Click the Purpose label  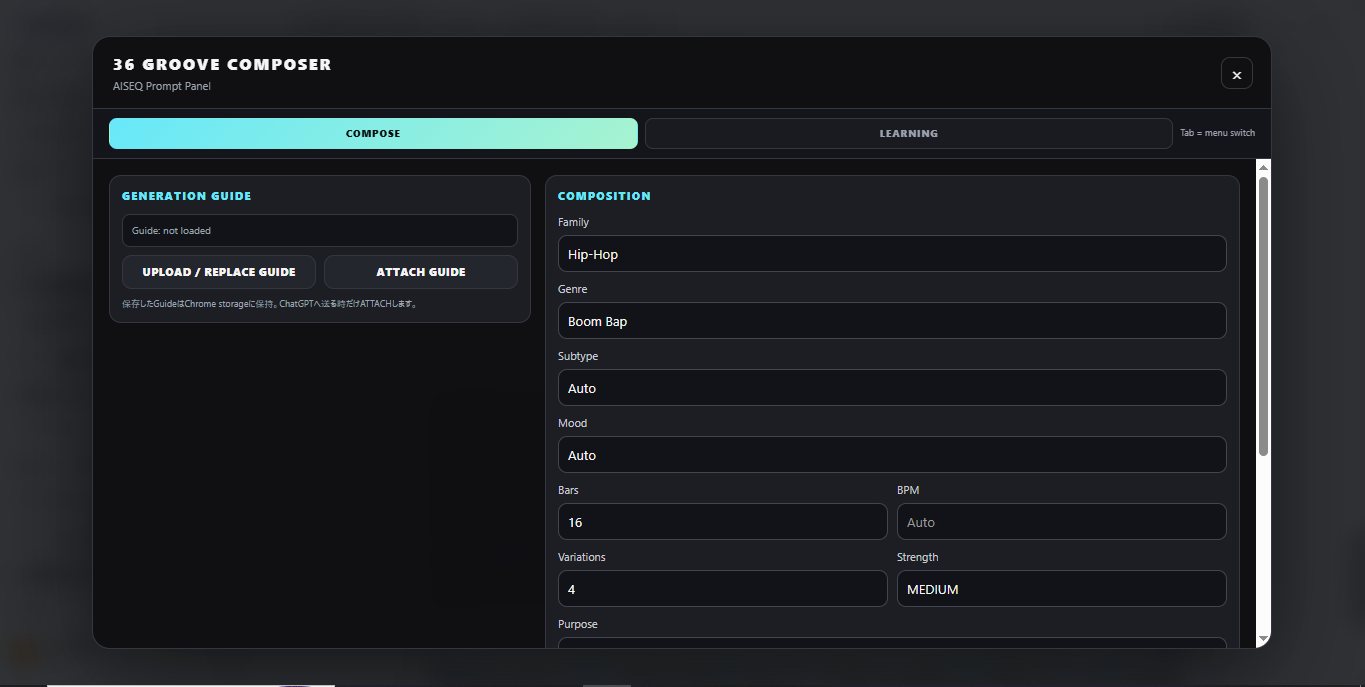click(x=578, y=624)
